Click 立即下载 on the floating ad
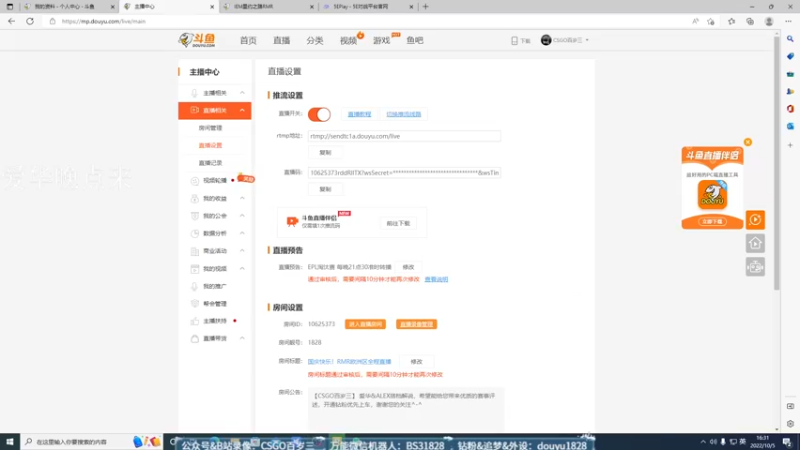Viewport: 800px width, 450px height. (x=712, y=222)
